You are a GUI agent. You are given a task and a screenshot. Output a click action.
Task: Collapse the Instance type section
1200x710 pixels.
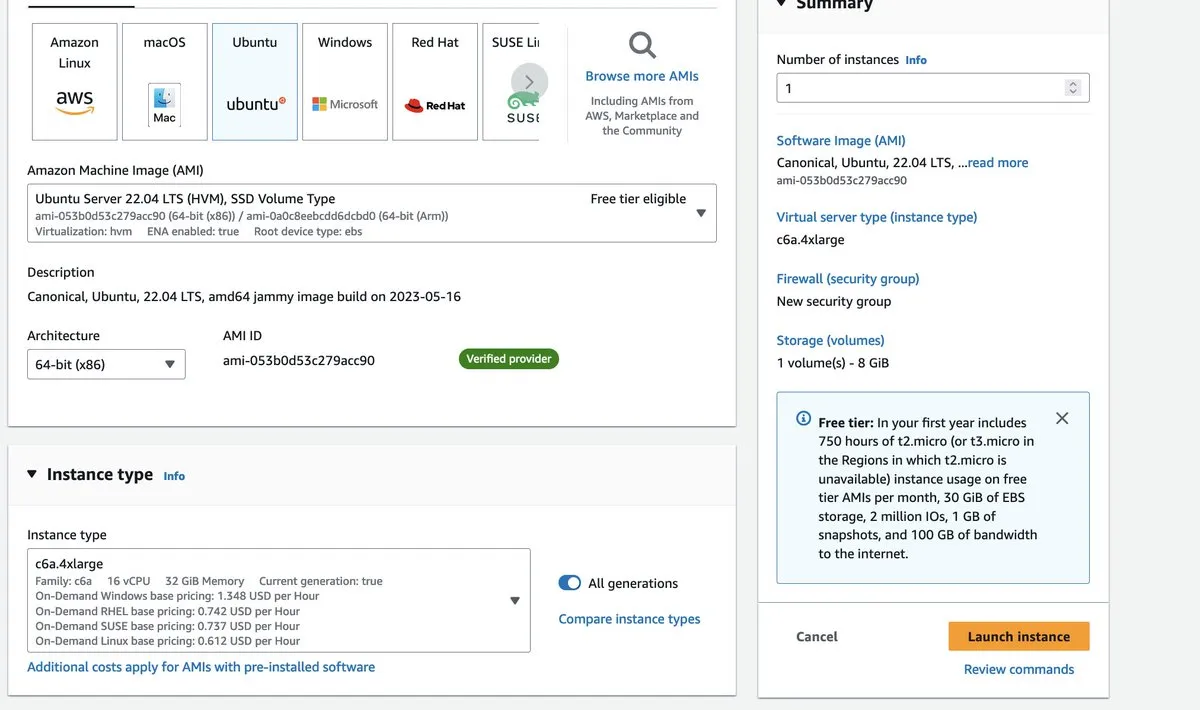pos(32,474)
